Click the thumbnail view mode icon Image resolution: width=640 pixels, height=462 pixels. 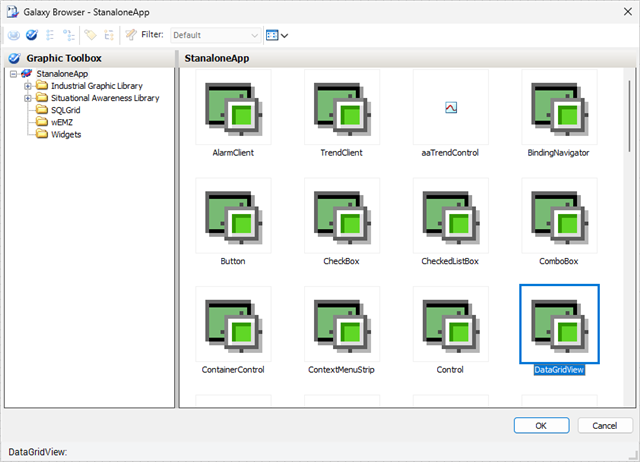[272, 35]
